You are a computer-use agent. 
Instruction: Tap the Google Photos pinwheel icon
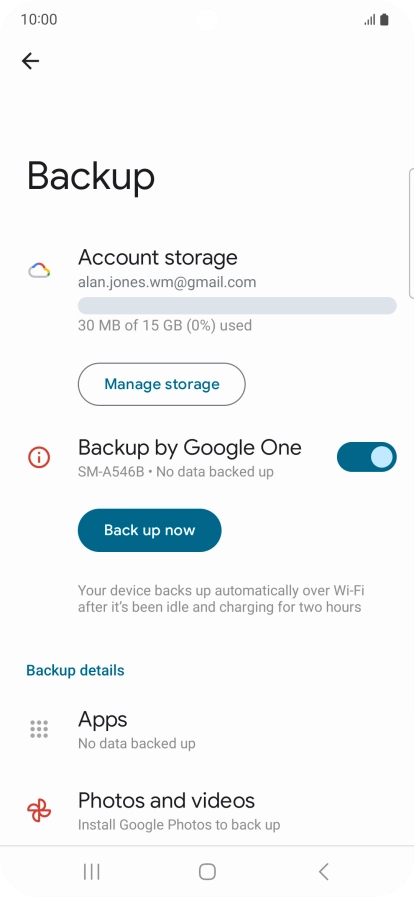[x=39, y=810]
